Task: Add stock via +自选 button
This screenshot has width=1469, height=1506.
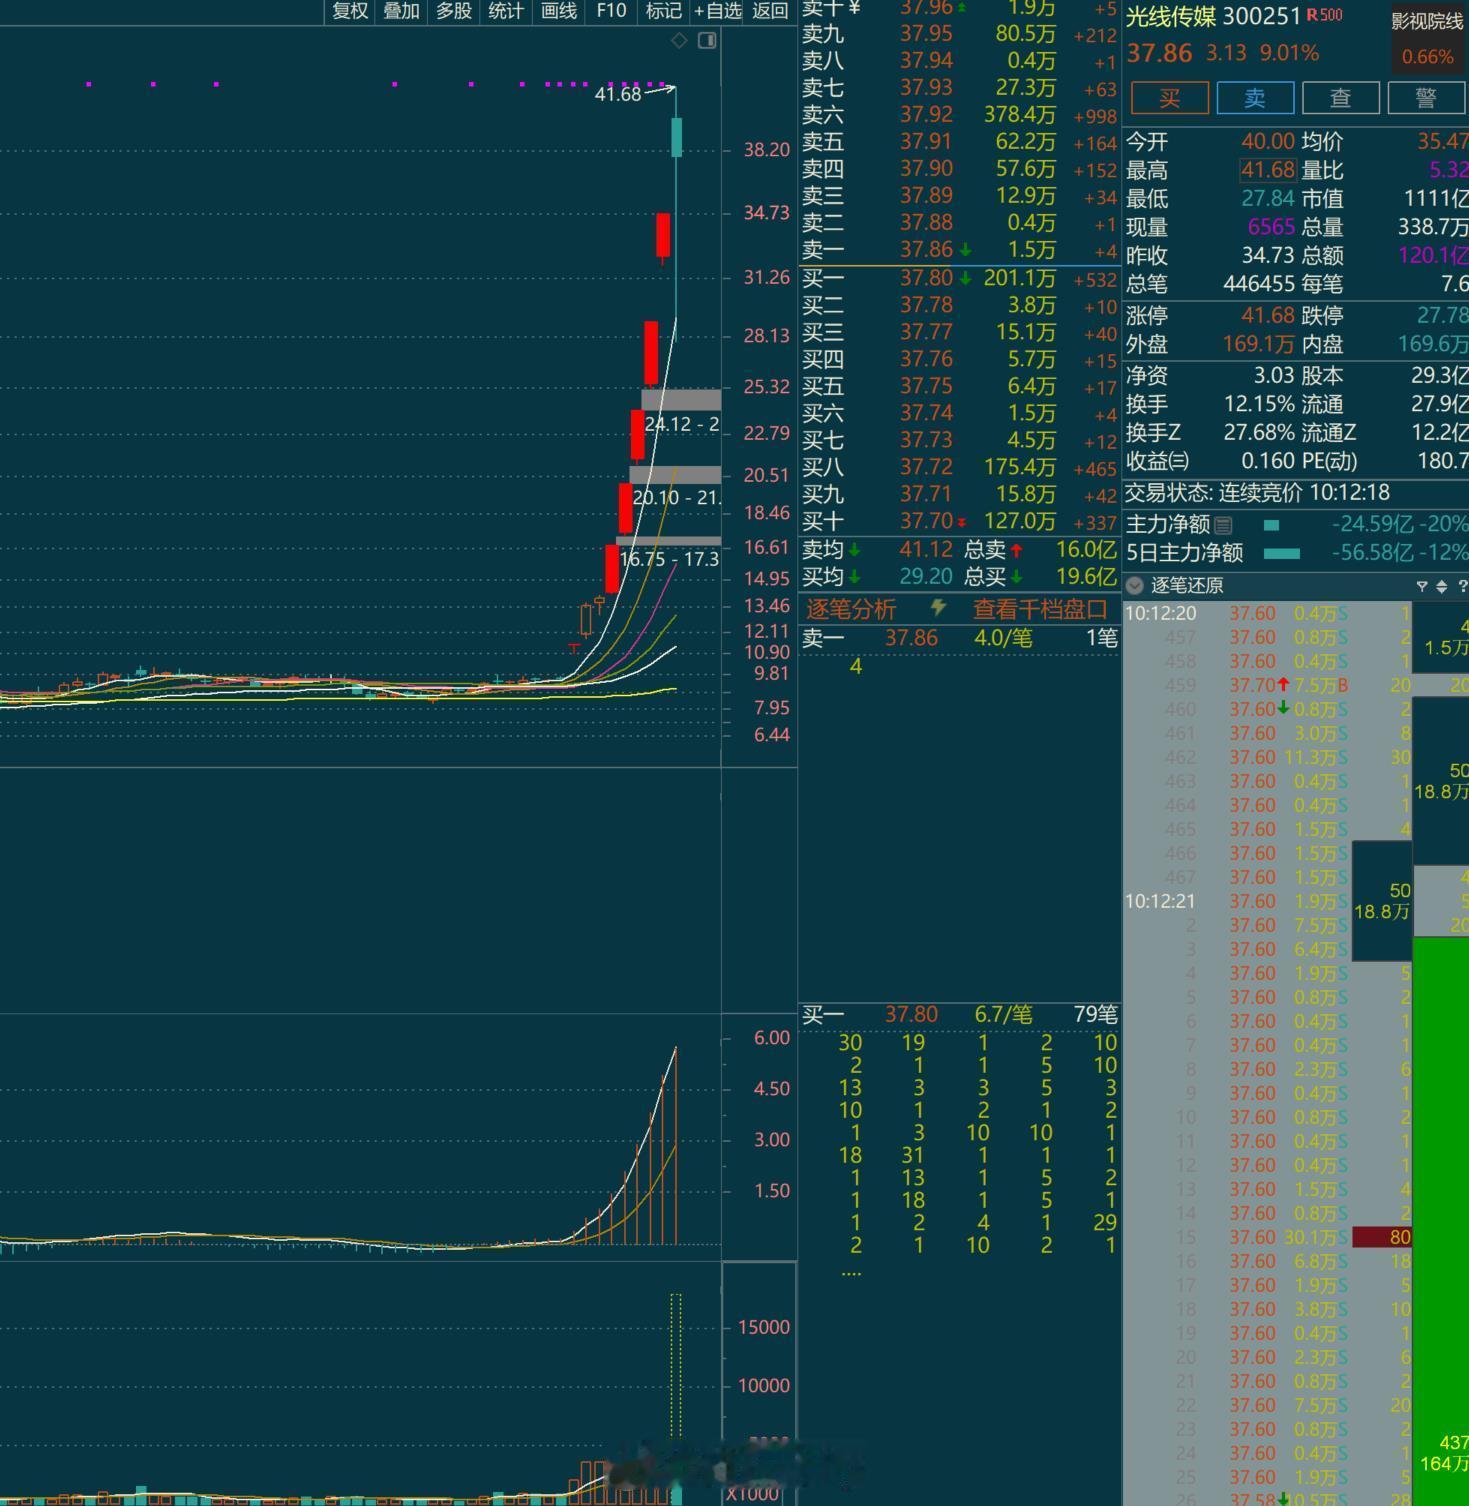Action: coord(717,11)
